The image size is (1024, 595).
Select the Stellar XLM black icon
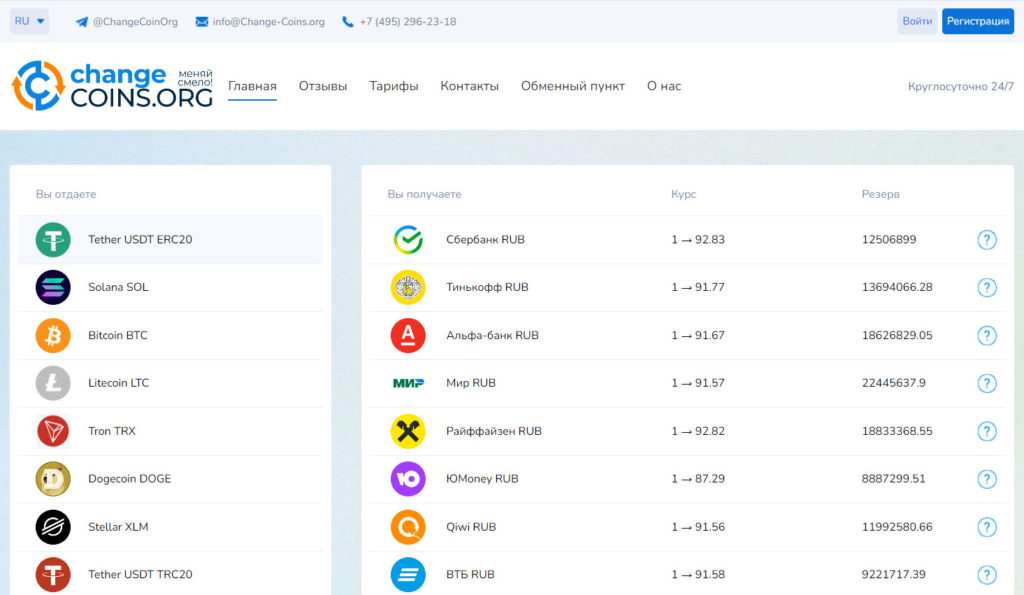click(53, 527)
